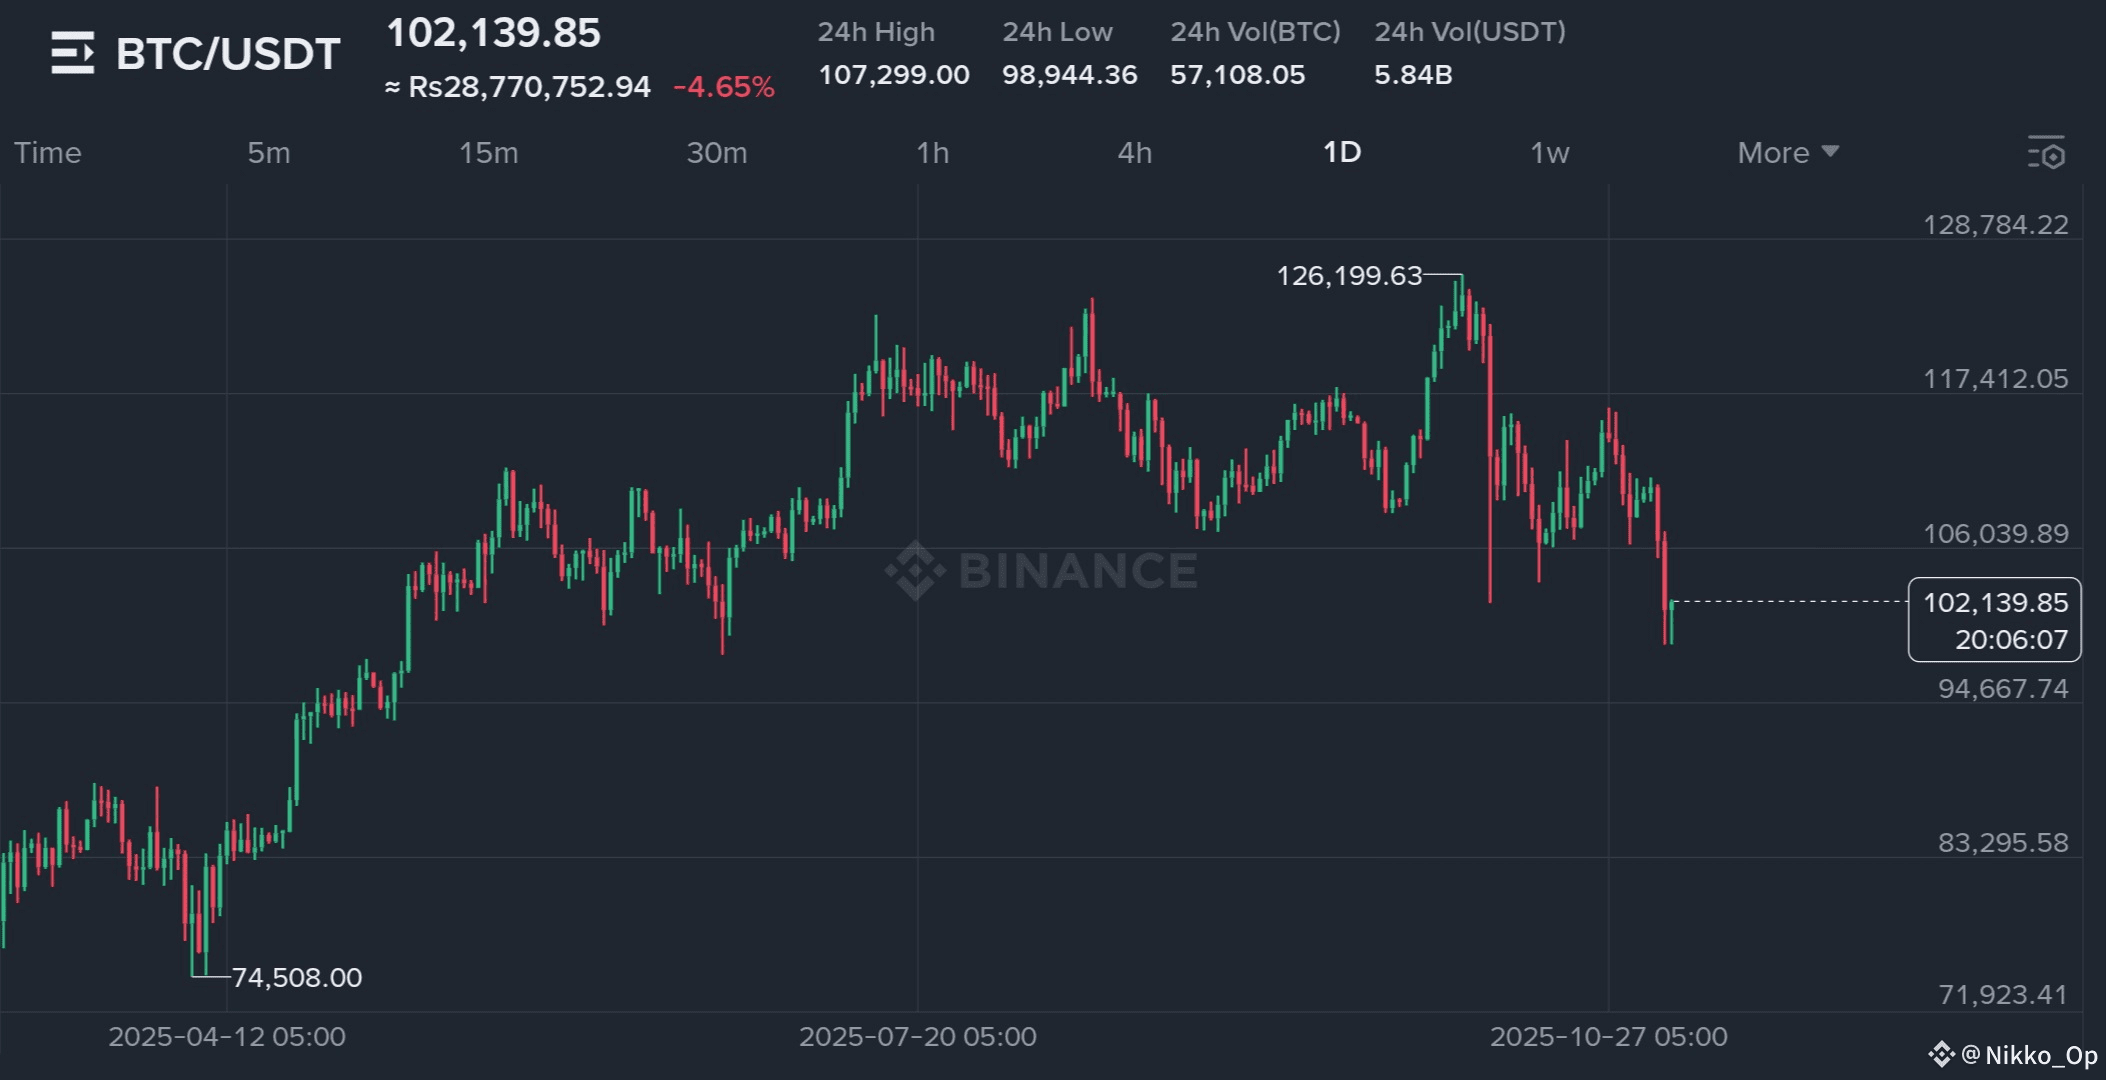Viewport: 2106px width, 1080px height.
Task: Open the chart settings icon
Action: pos(2046,153)
